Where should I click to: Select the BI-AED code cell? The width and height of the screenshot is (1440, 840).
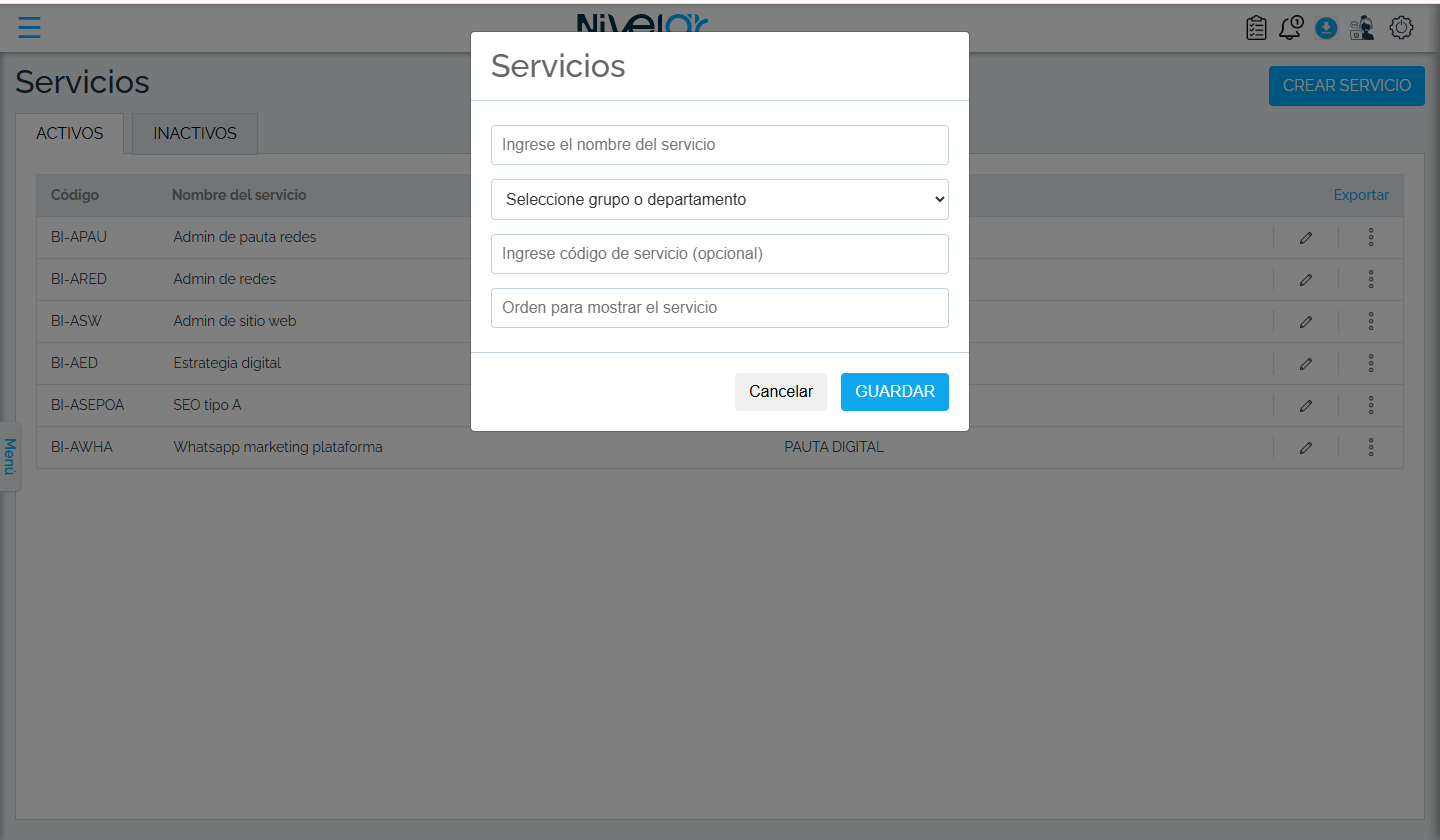pyautogui.click(x=74, y=363)
